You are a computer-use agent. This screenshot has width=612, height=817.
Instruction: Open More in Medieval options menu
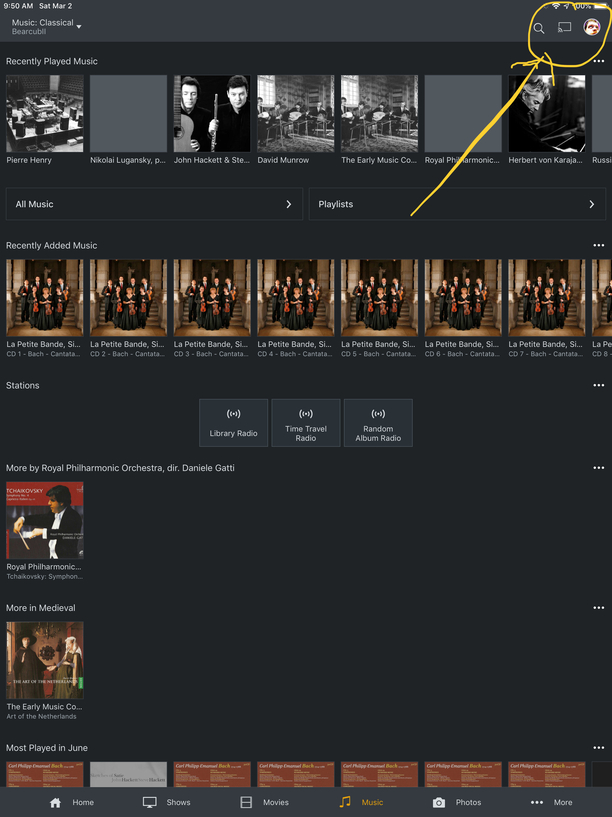coord(599,608)
